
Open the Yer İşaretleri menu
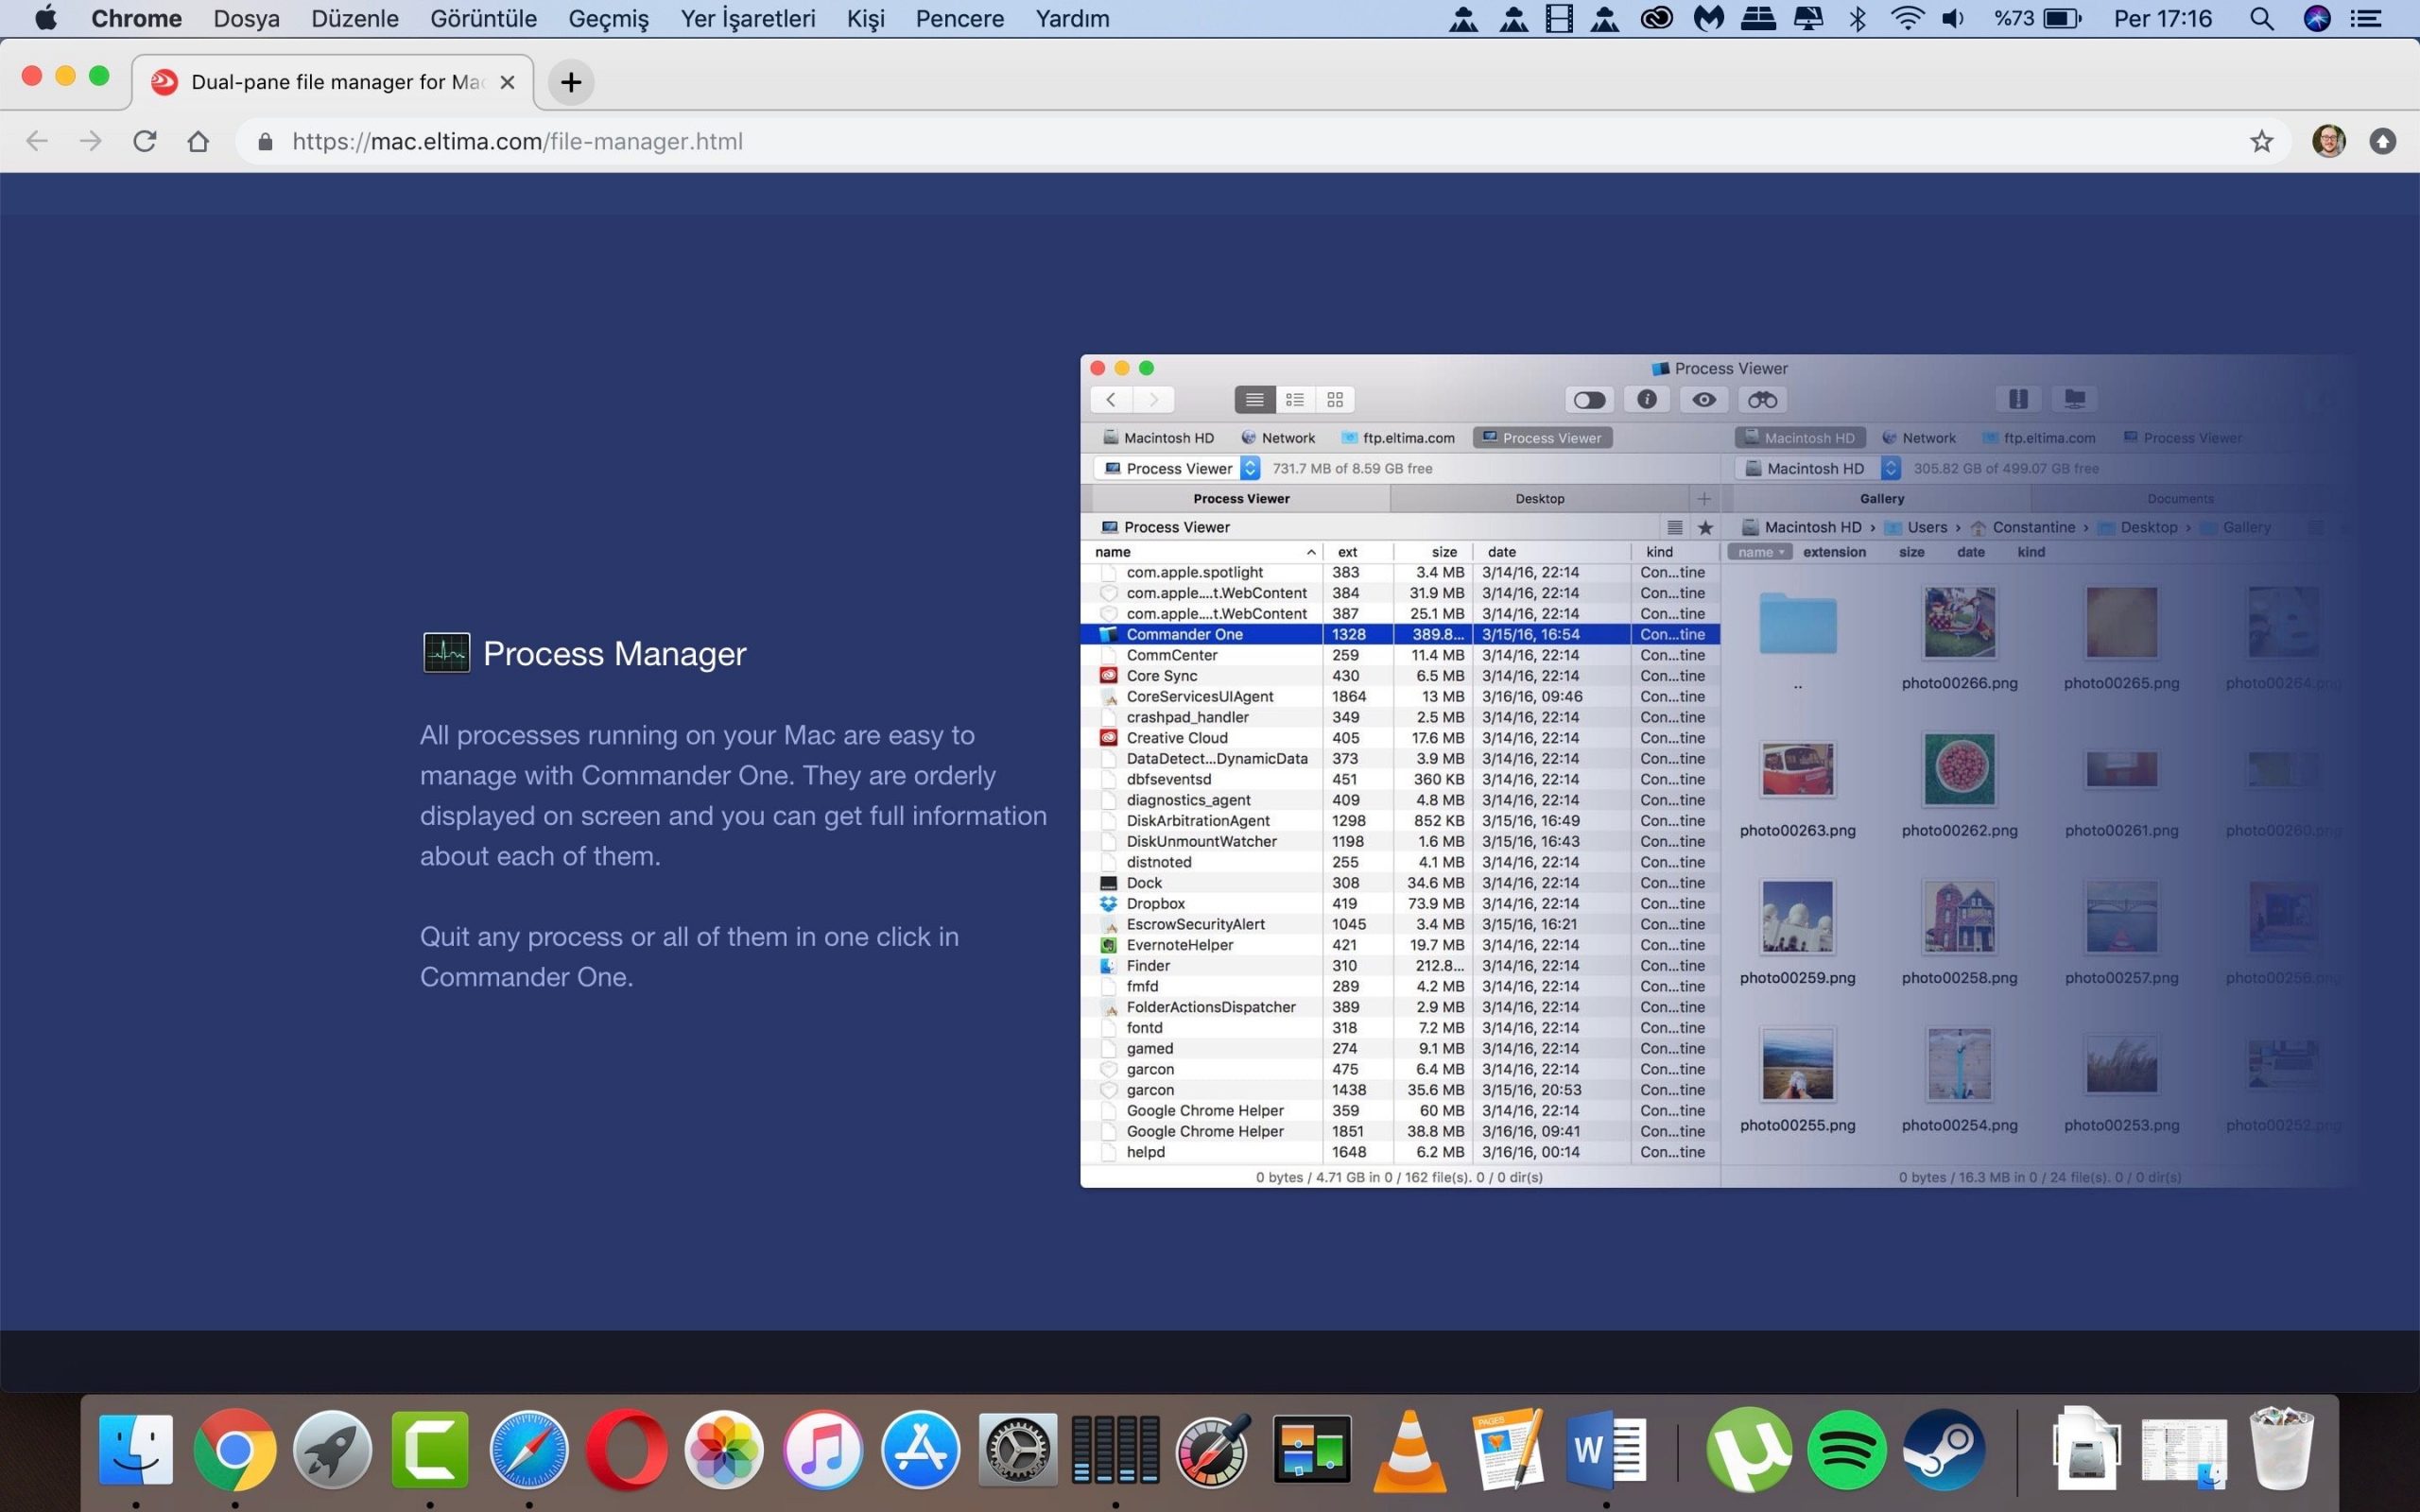[747, 18]
